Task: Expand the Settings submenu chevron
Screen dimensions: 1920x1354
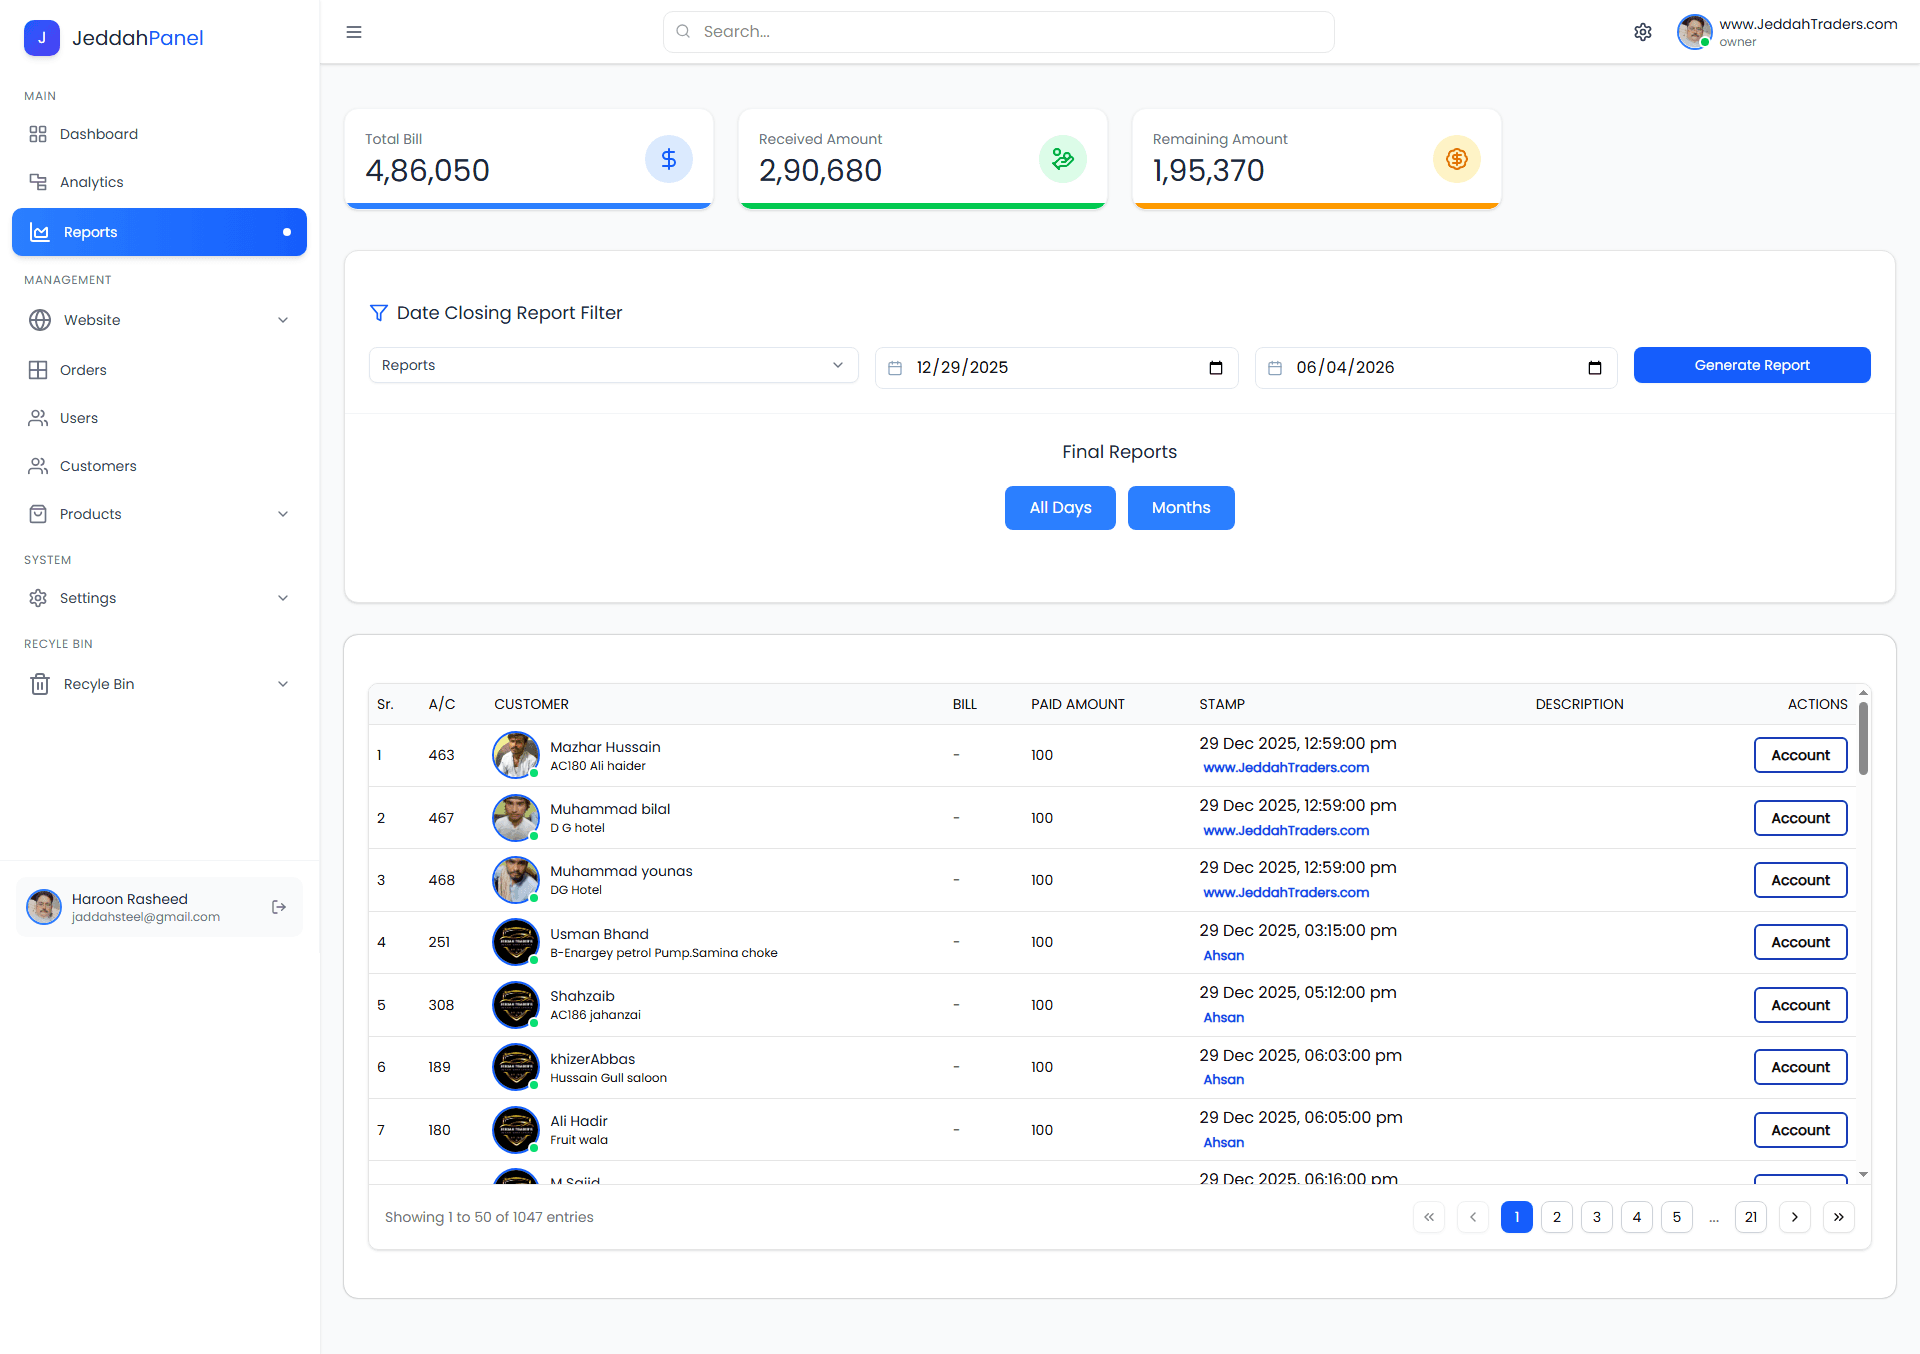Action: tap(283, 598)
